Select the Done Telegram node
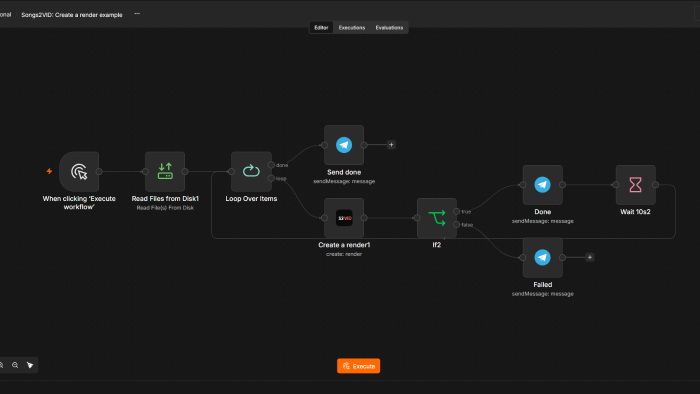The height and width of the screenshot is (394, 700). [542, 185]
